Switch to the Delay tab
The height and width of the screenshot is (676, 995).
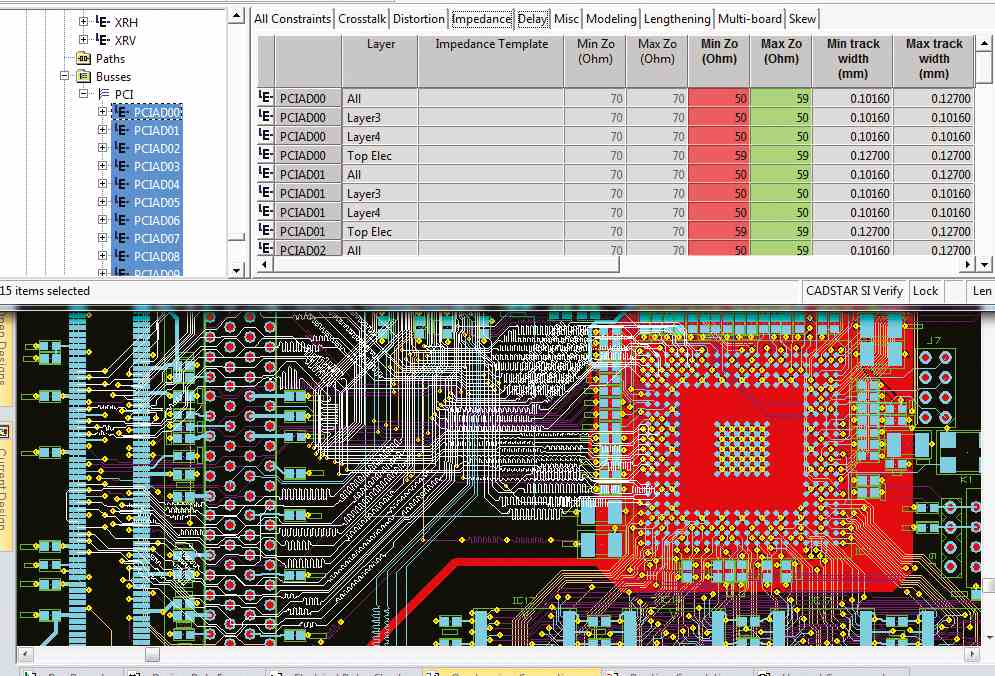pos(532,18)
